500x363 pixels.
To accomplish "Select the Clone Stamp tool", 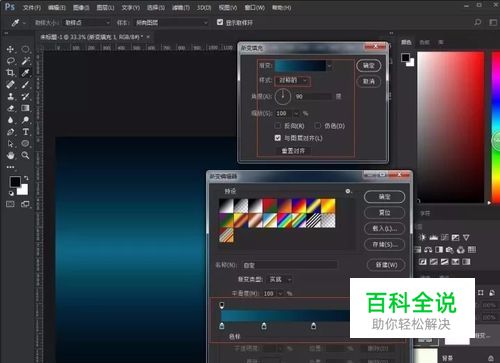I will (10, 96).
